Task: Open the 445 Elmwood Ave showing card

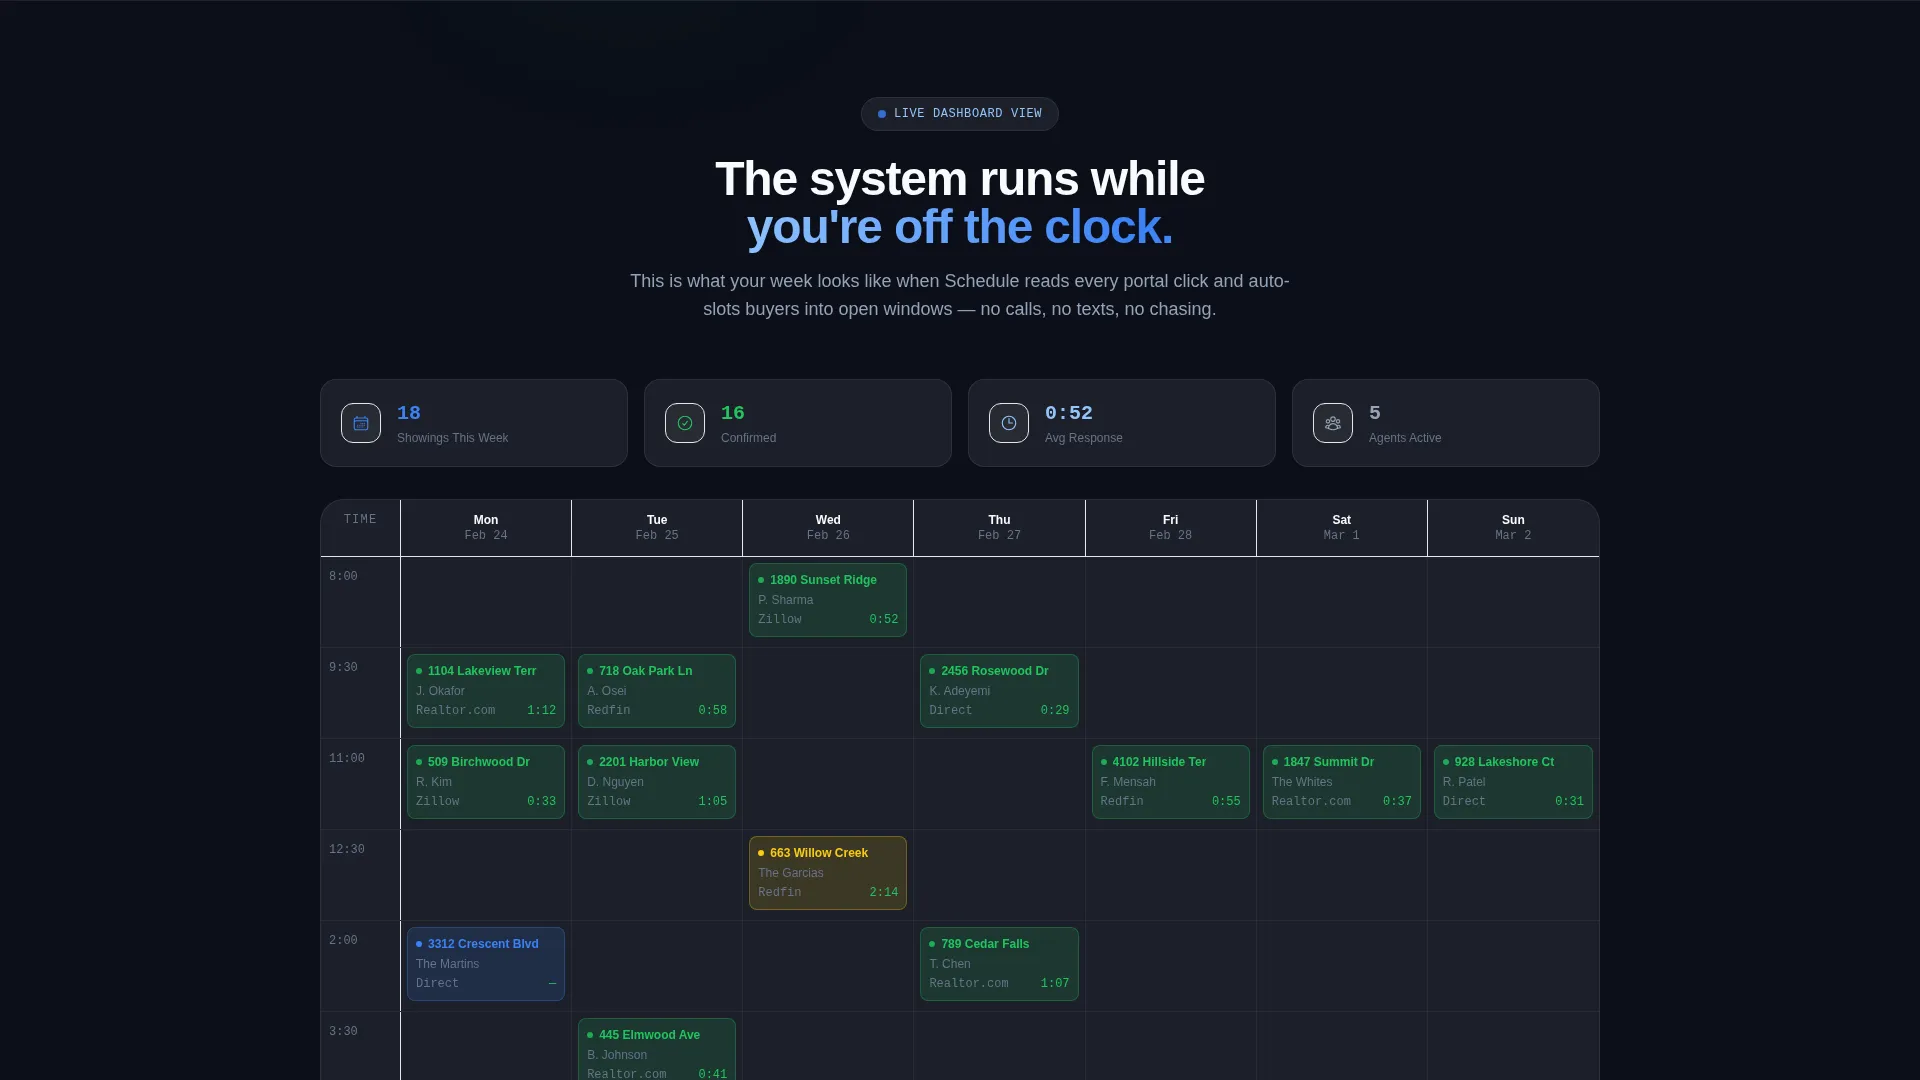Action: 657,1049
